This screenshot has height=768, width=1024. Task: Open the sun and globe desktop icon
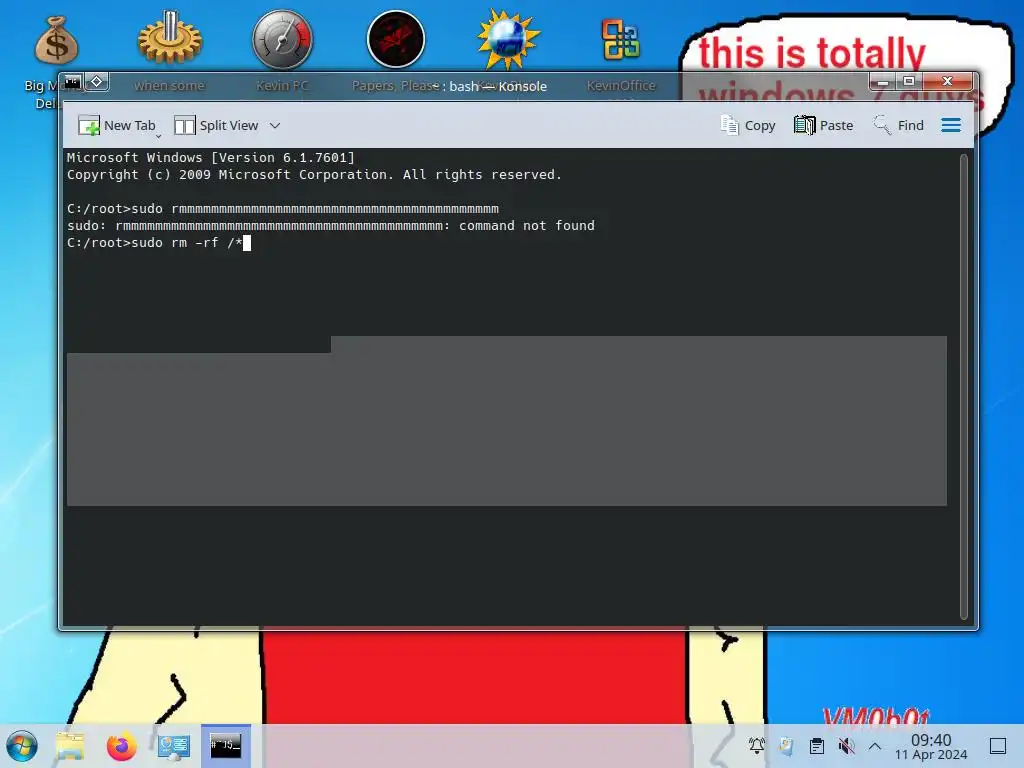click(x=507, y=39)
